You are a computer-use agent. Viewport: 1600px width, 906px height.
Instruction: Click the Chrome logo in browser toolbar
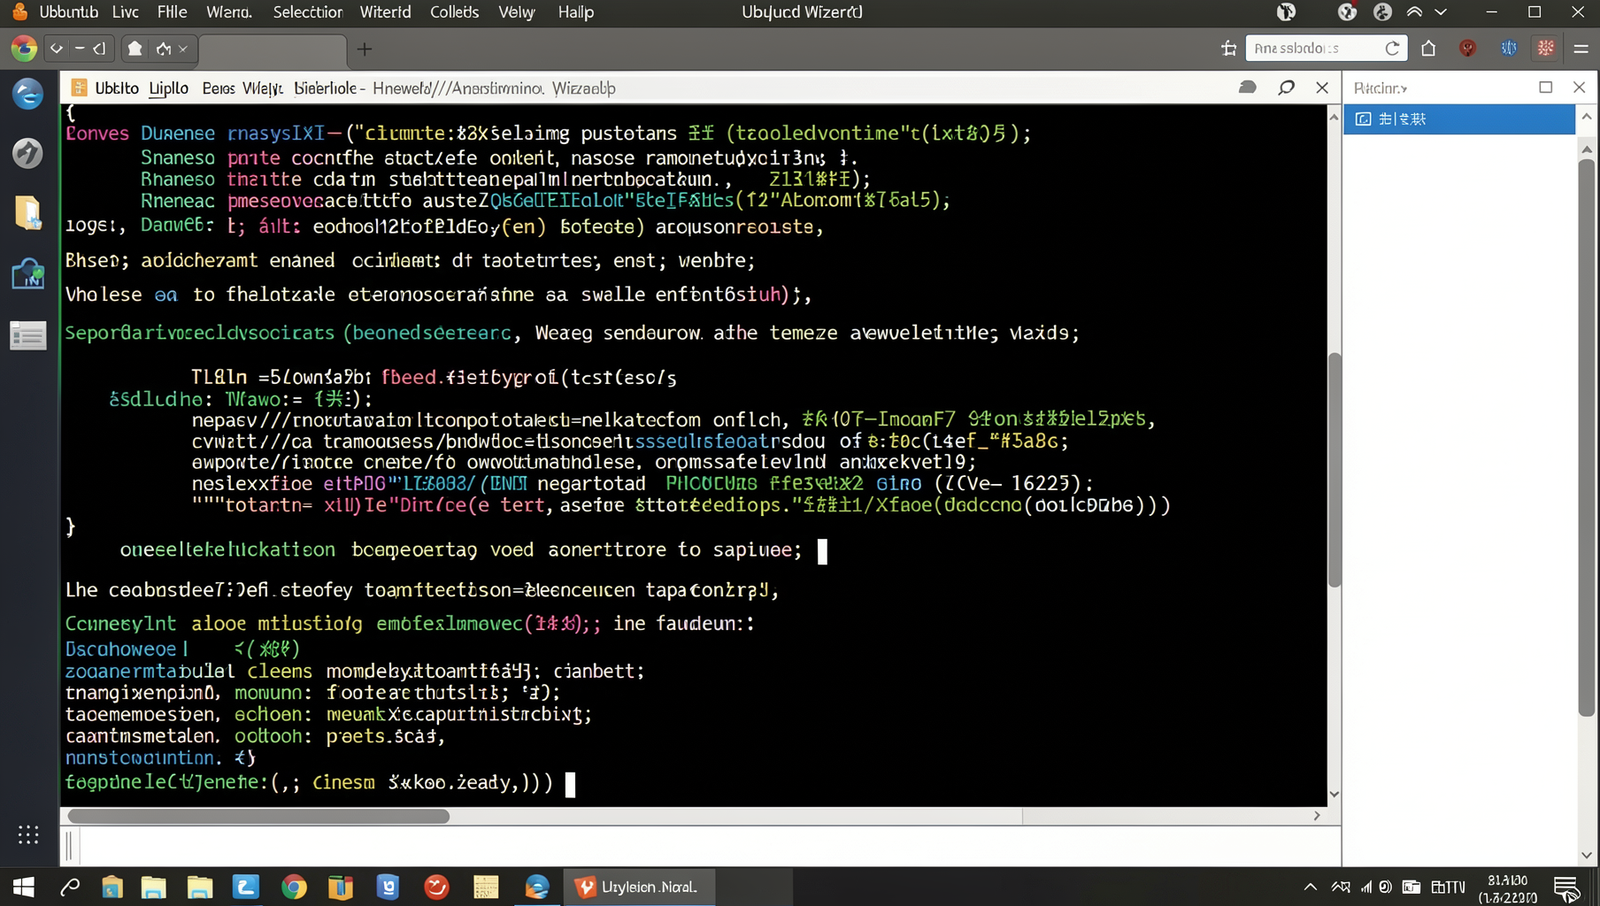coord(24,48)
